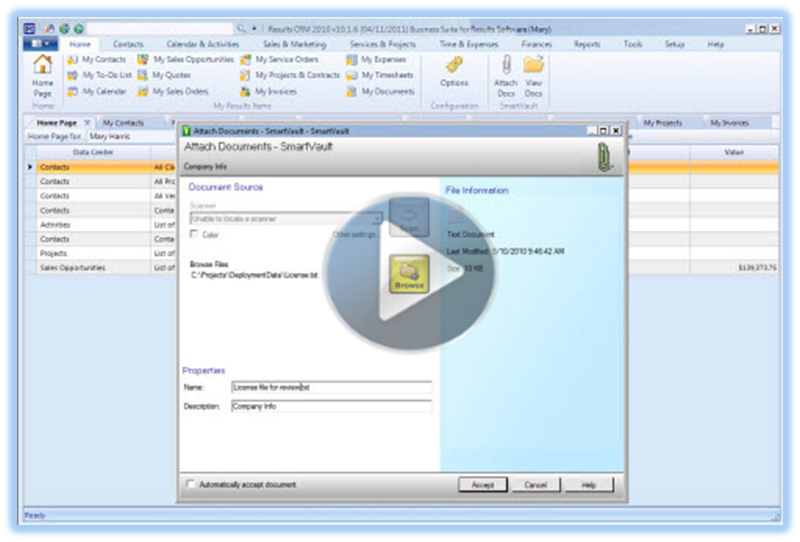
Task: Click Attach Docs SmartVault icon
Action: (x=506, y=76)
